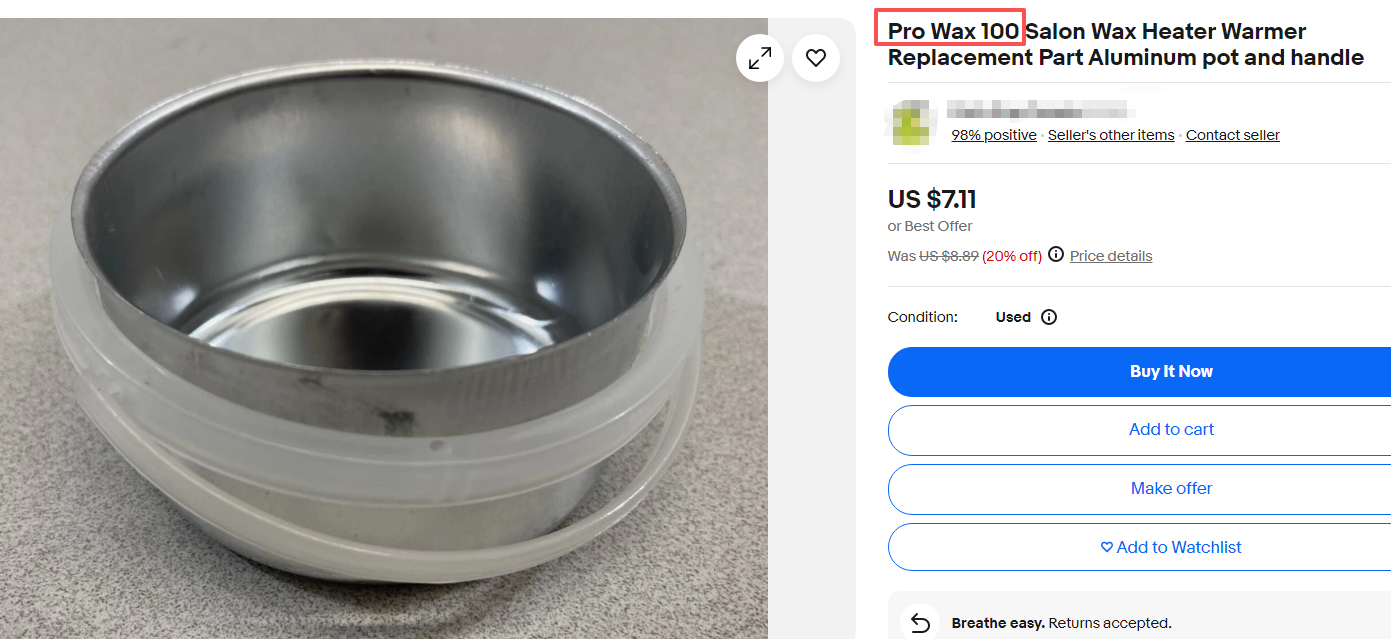Open the 98% positive feedback link

coord(994,135)
